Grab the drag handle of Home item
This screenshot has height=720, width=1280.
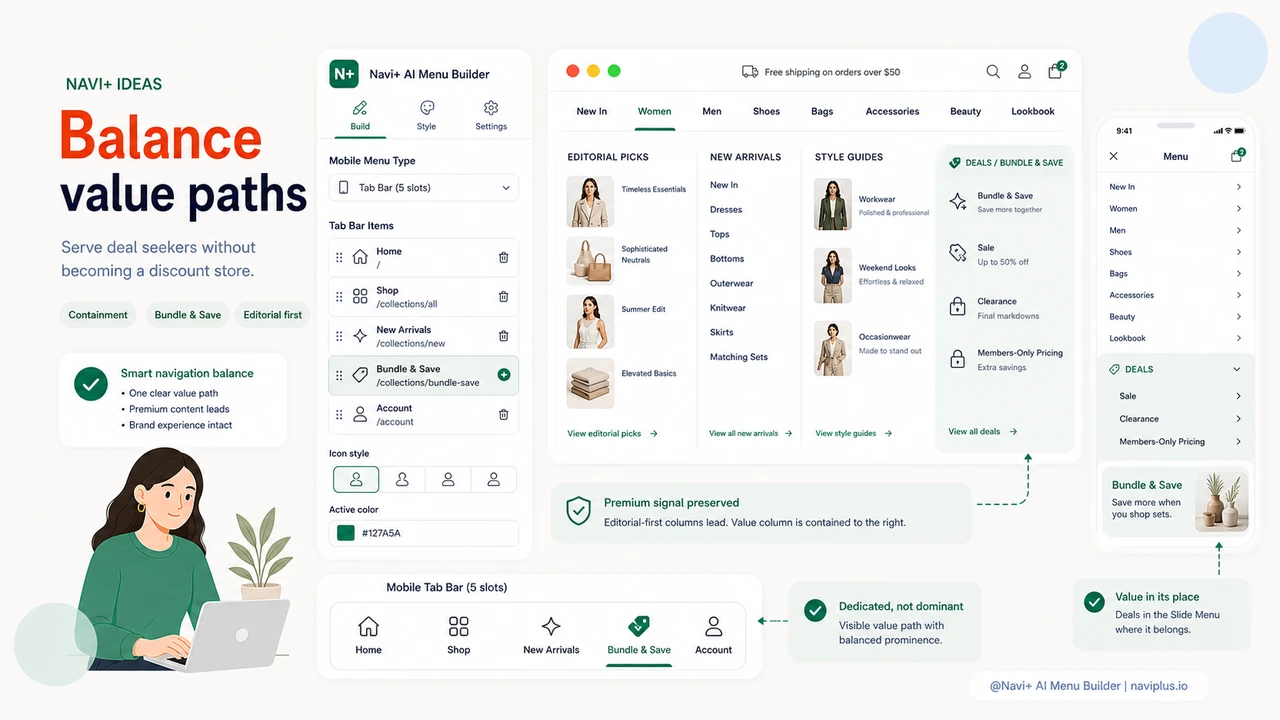click(339, 258)
